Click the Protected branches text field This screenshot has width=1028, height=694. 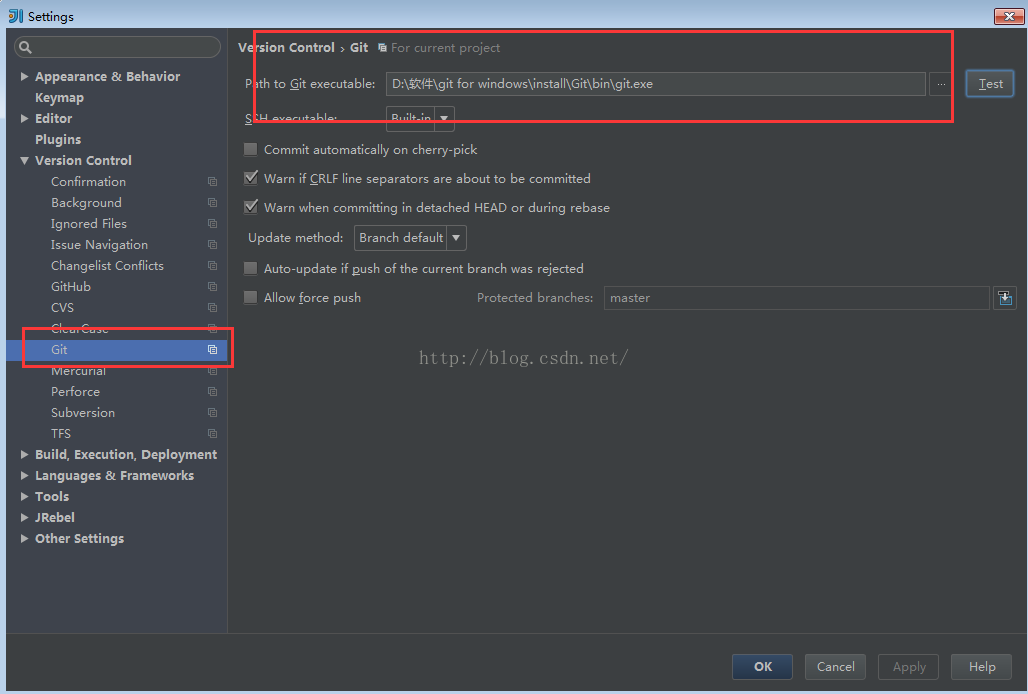pyautogui.click(x=796, y=298)
